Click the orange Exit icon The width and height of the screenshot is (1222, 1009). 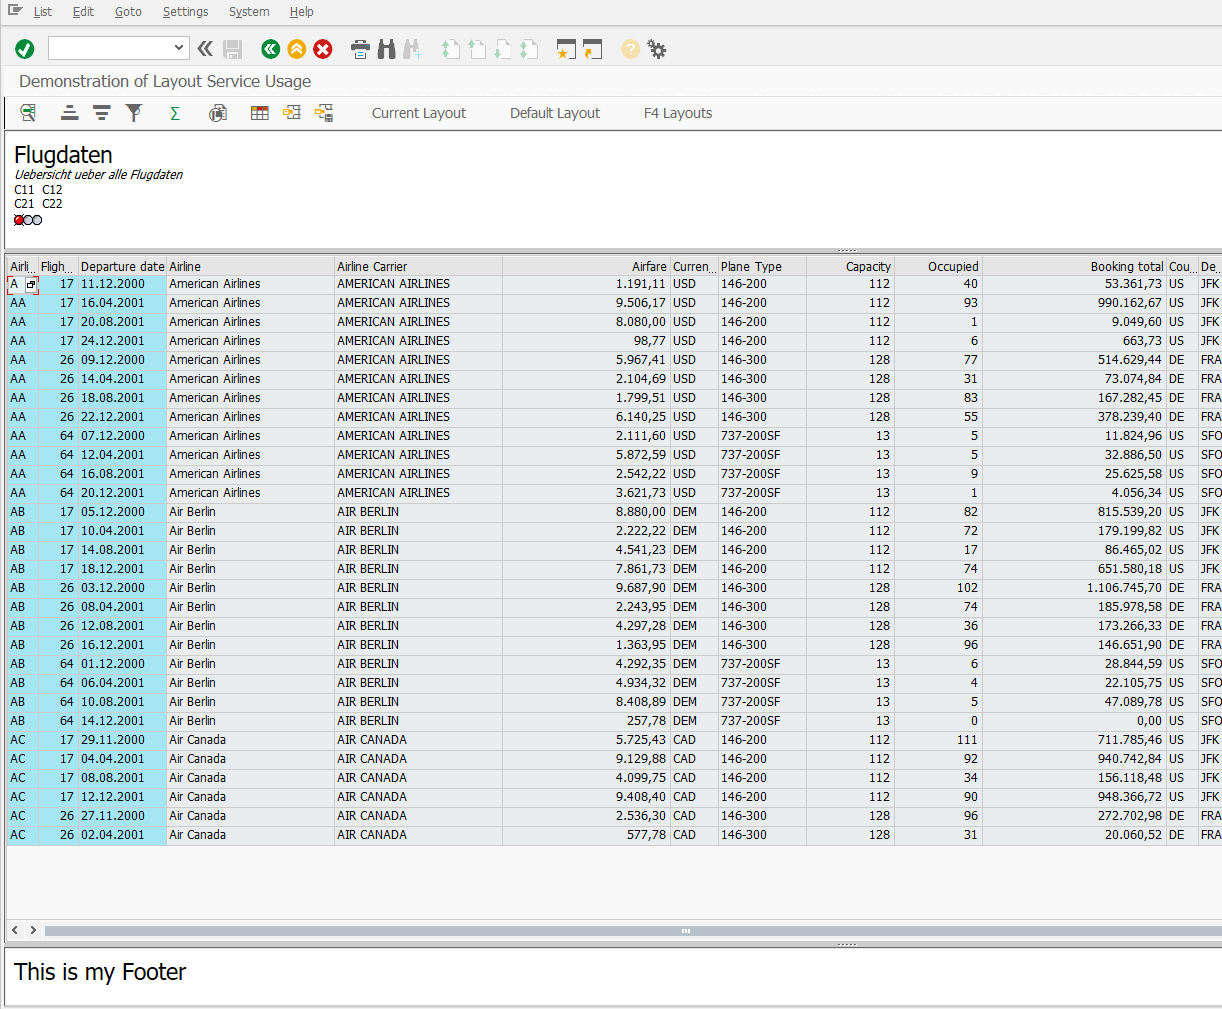(x=297, y=49)
